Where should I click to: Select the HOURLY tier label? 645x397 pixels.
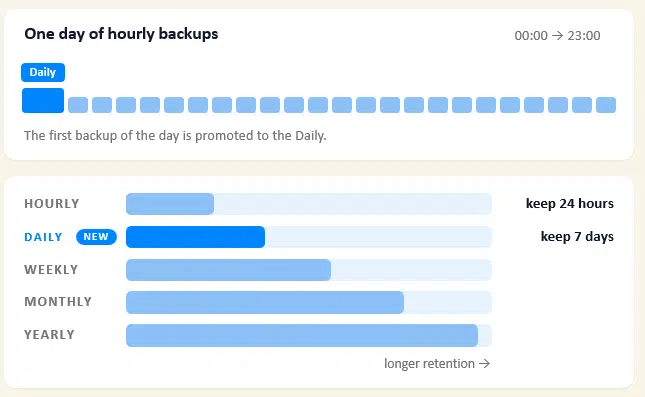52,204
